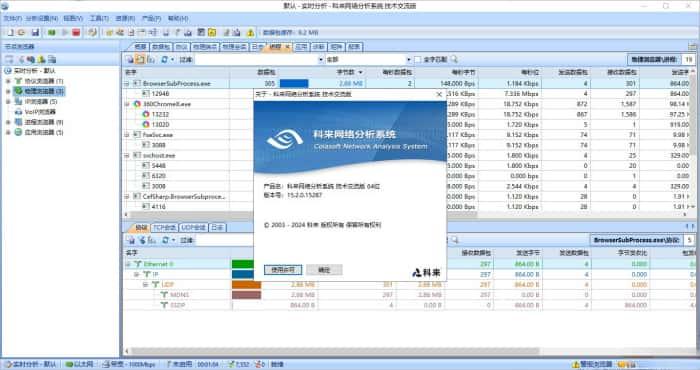This screenshot has height=370, width=700.
Task: Click the brown bar in MDNS row
Action: tap(246, 295)
